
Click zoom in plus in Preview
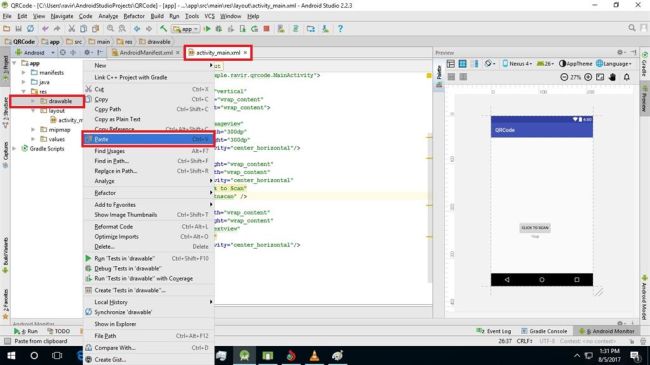pos(588,77)
